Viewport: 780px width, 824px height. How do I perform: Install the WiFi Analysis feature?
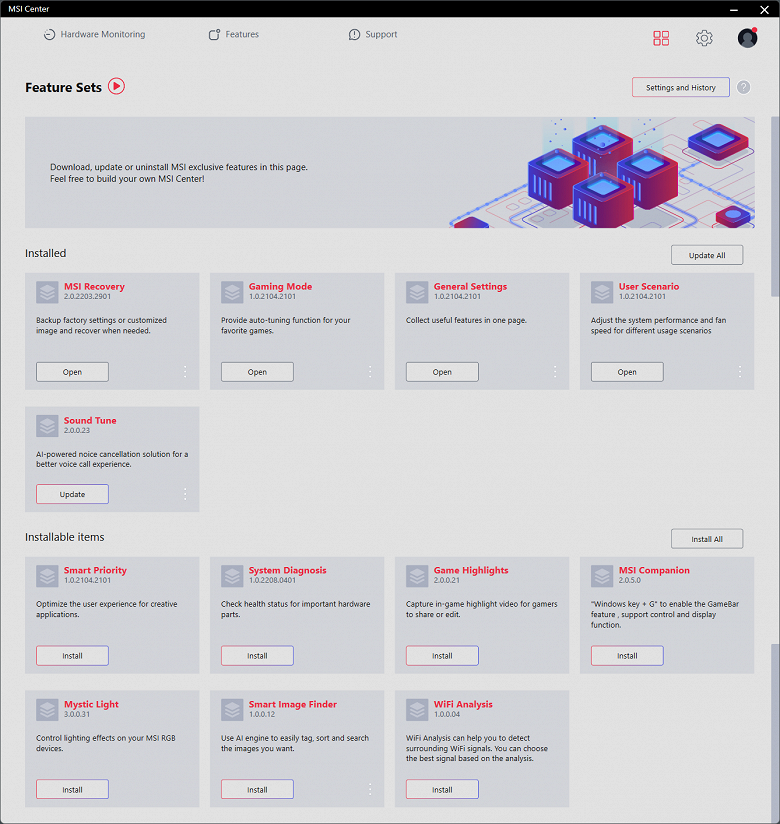(x=442, y=789)
